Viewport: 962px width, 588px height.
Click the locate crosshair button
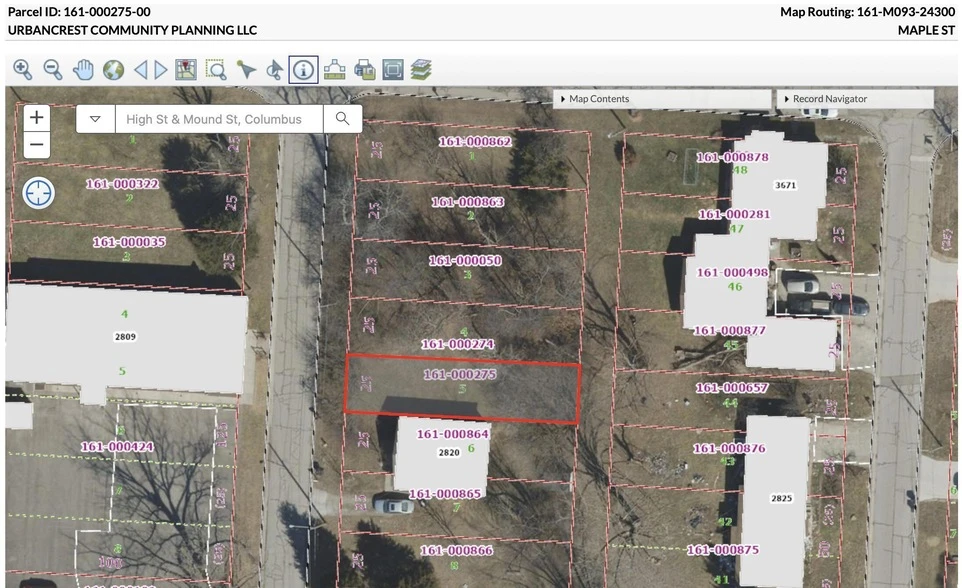39,193
